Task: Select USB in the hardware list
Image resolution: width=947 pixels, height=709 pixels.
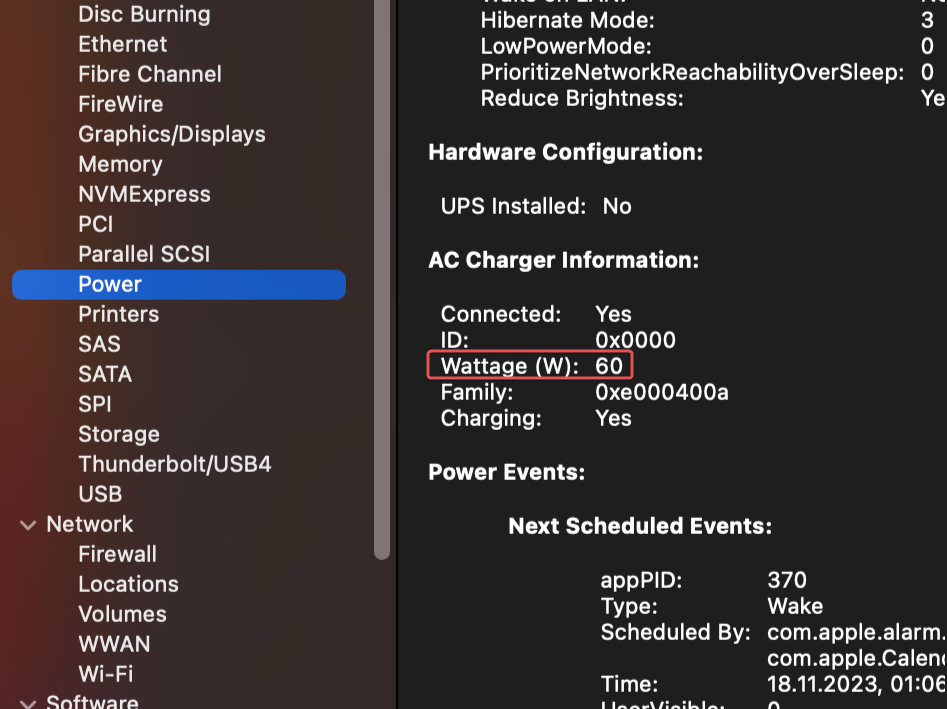Action: click(100, 494)
